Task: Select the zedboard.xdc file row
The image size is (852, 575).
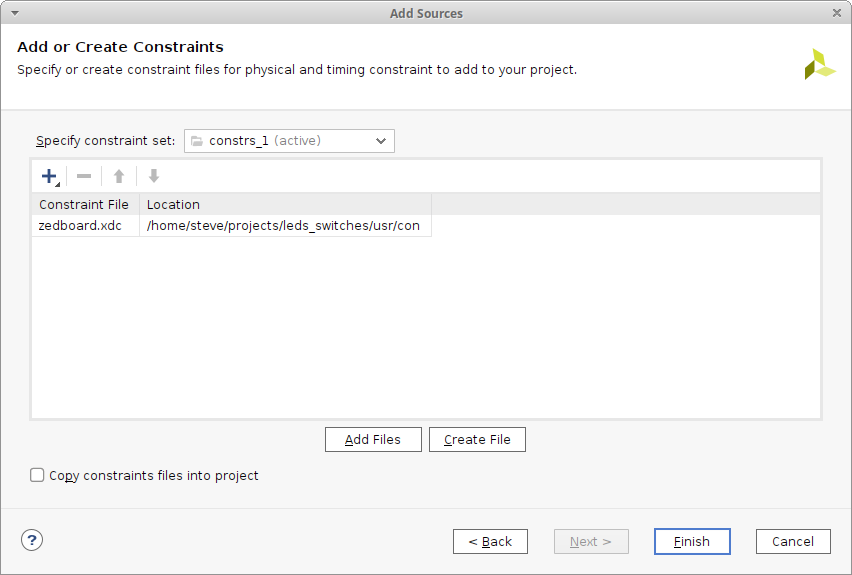Action: tap(80, 226)
